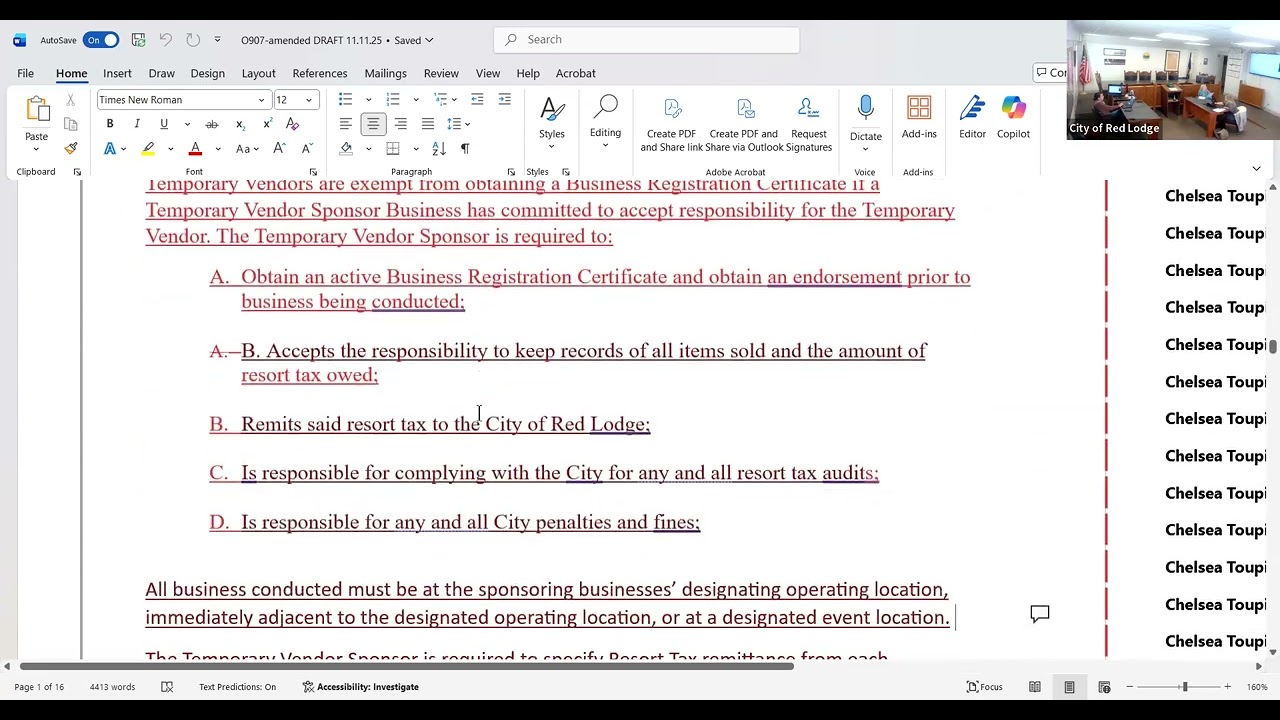The height and width of the screenshot is (720, 1280).
Task: Click the horizontal scrollbar at the bottom
Action: pos(407,666)
